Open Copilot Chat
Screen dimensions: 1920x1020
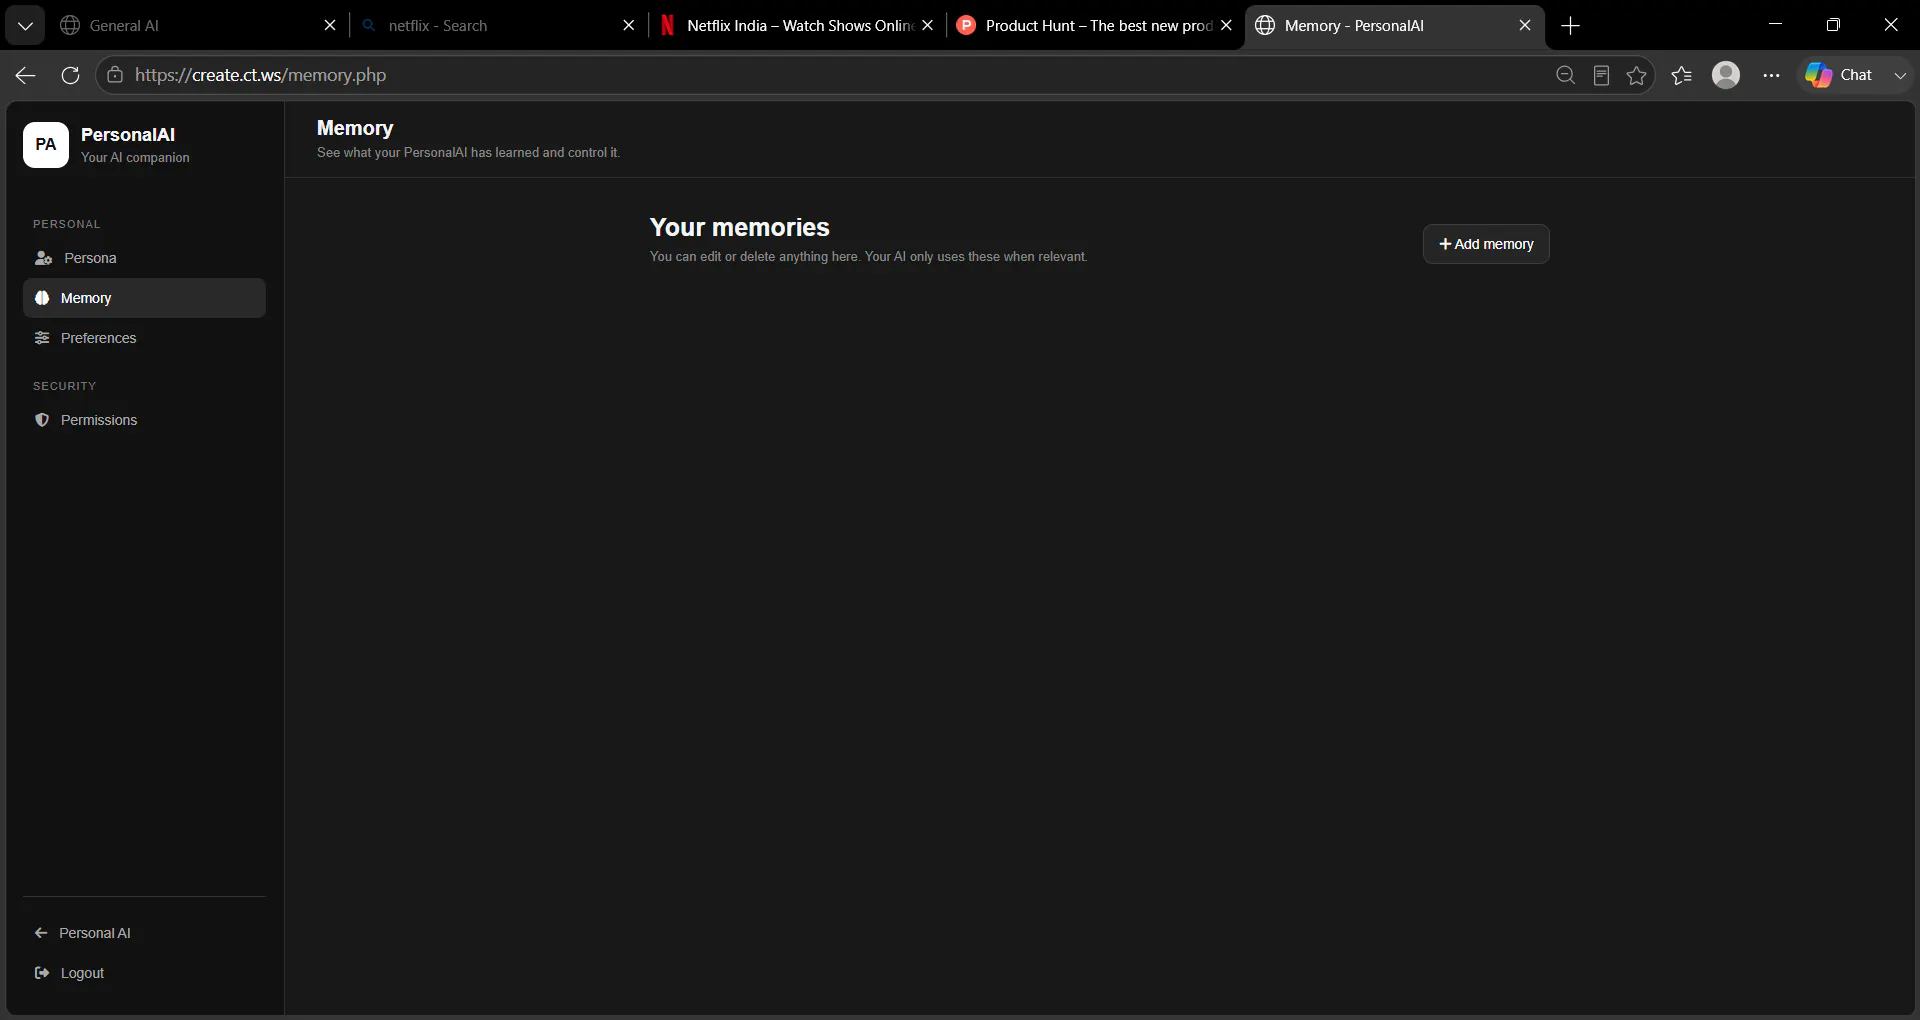1839,75
